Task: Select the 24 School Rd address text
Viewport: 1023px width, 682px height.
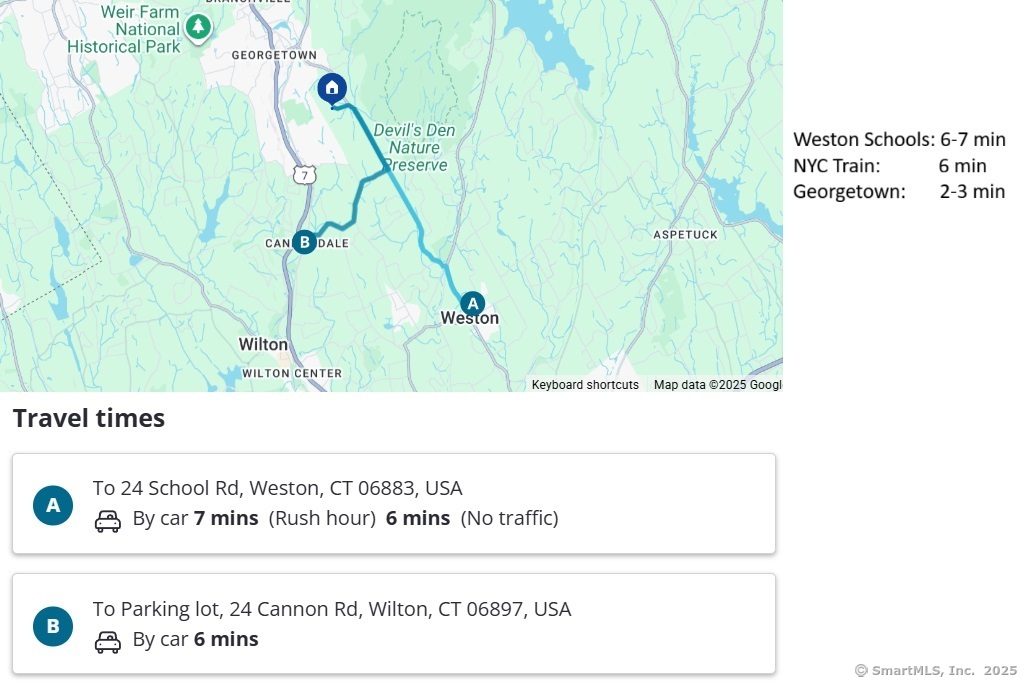Action: (x=277, y=488)
